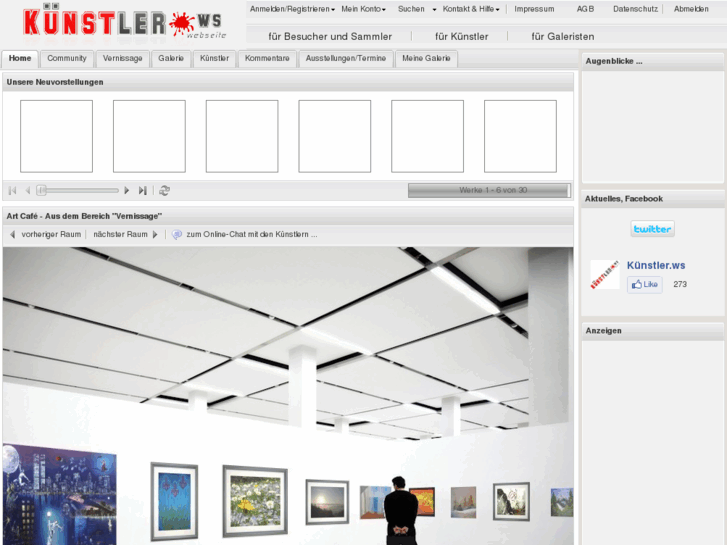The height and width of the screenshot is (545, 727).
Task: Click the third Neuvorstellungen thumbnail placeholder
Action: point(242,136)
